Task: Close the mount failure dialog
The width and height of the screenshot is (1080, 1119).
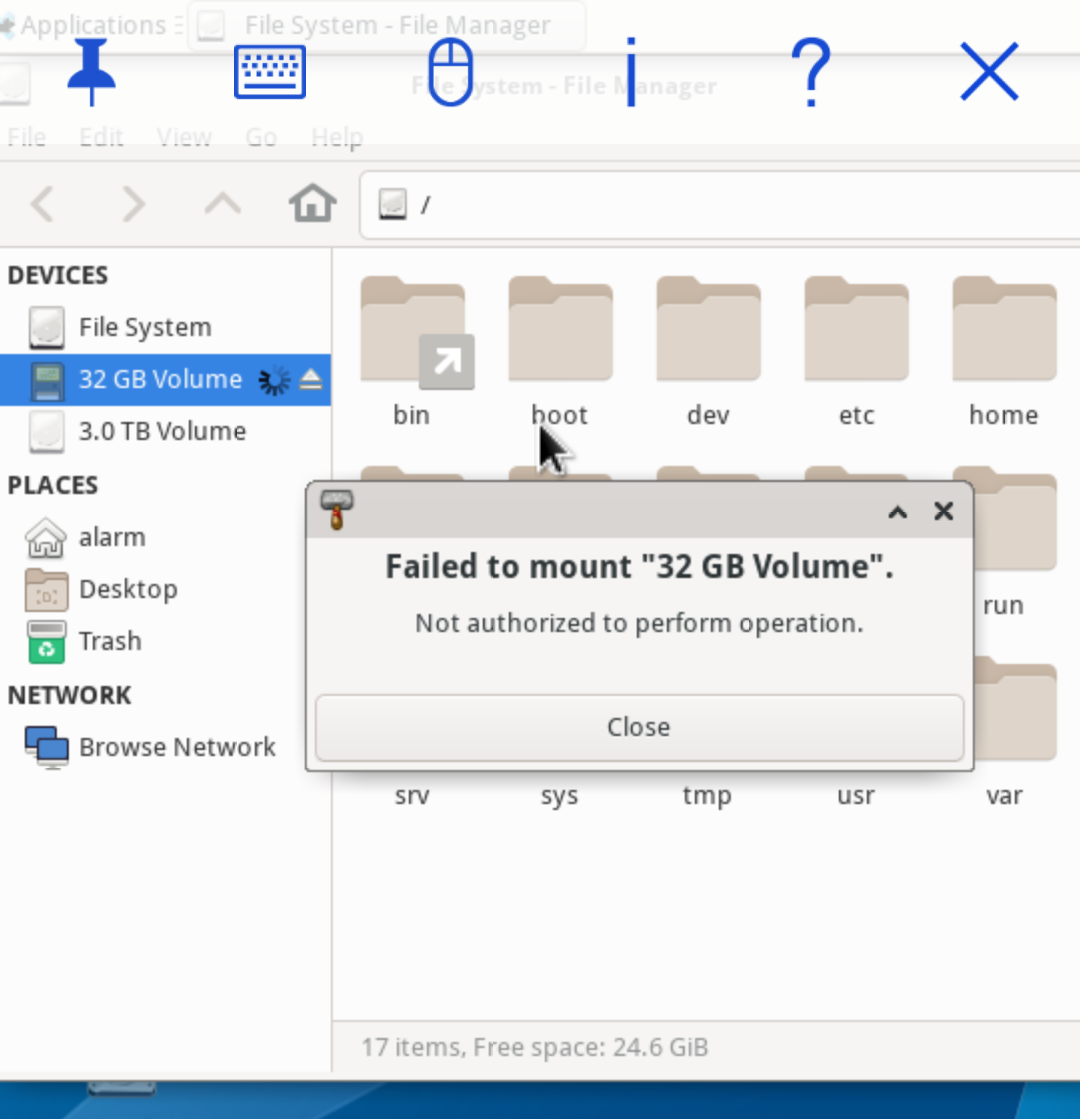Action: coord(638,727)
